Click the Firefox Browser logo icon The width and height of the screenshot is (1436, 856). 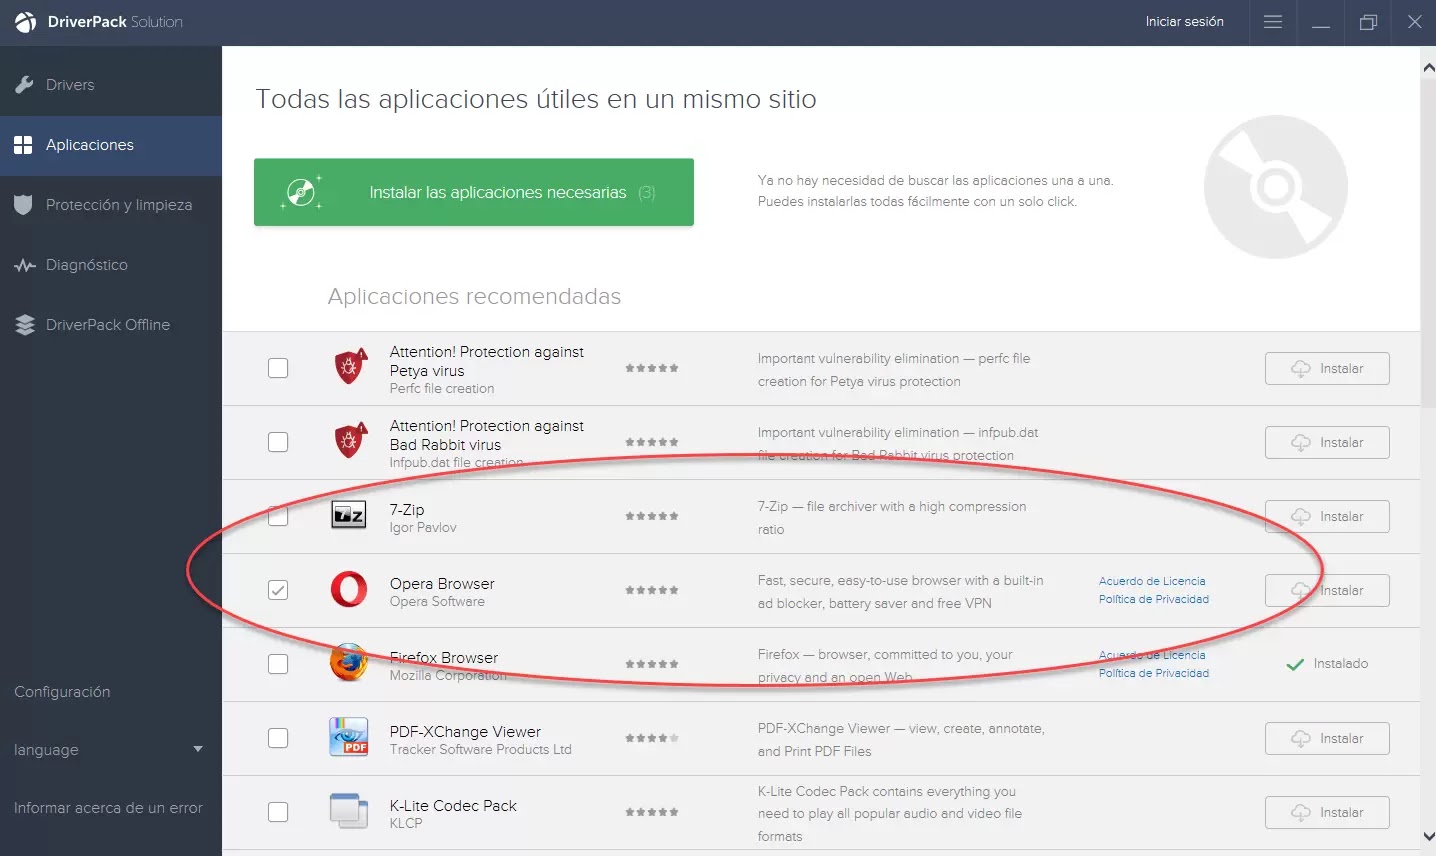[349, 663]
